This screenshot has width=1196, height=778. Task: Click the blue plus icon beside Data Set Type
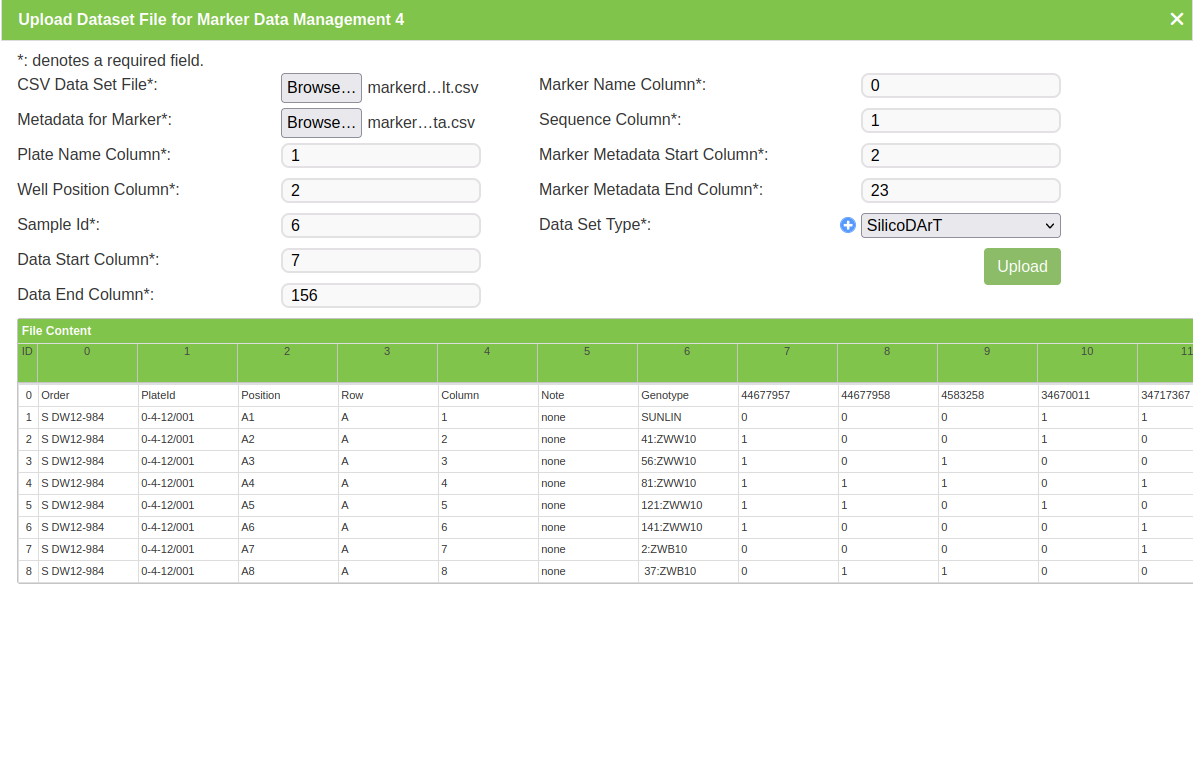click(x=848, y=226)
